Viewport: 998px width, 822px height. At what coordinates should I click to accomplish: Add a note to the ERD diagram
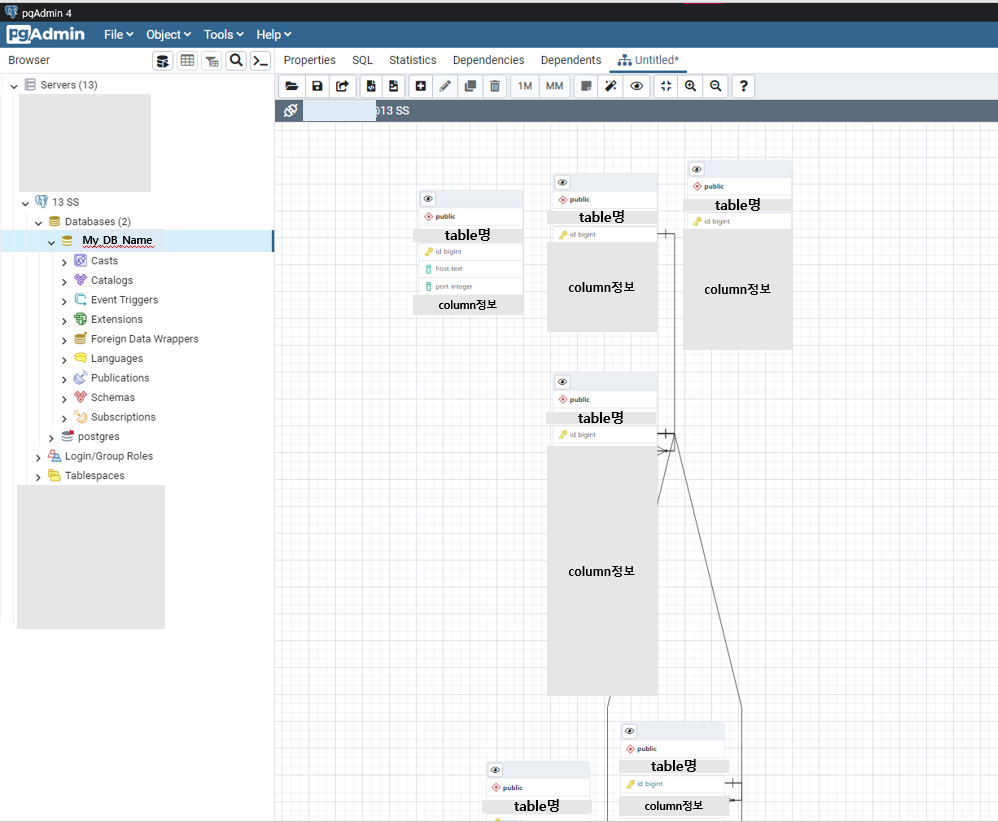click(588, 86)
